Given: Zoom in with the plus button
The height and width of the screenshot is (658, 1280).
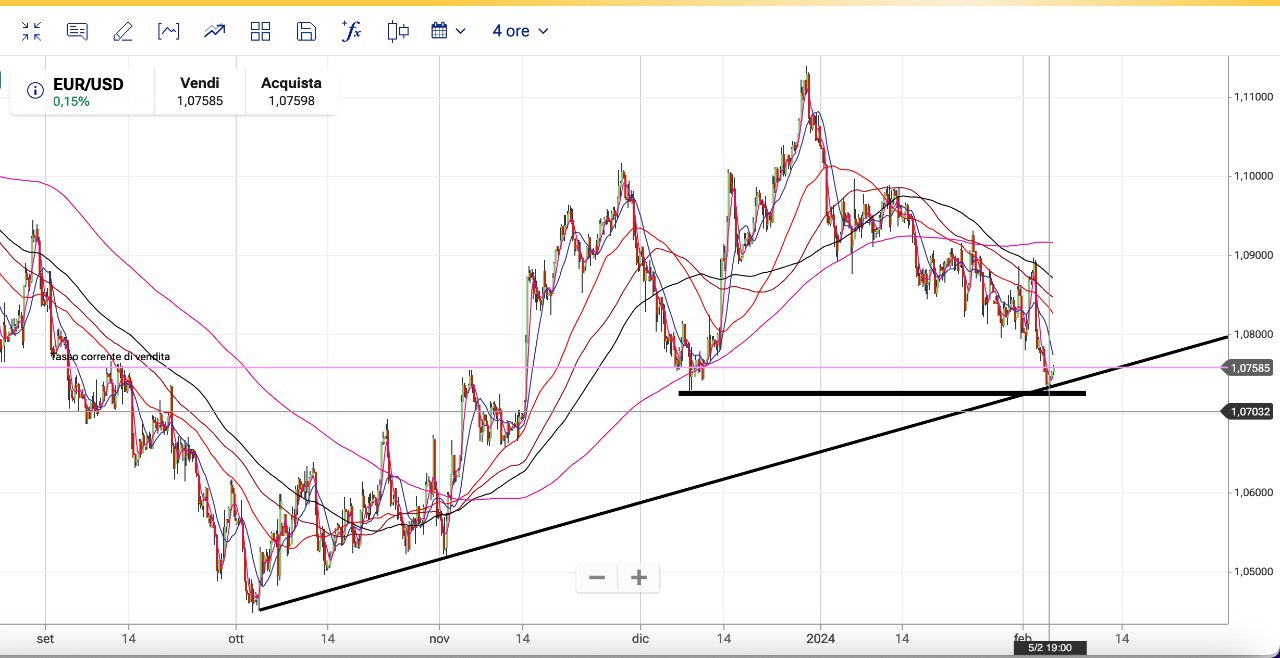Looking at the screenshot, I should (x=639, y=578).
